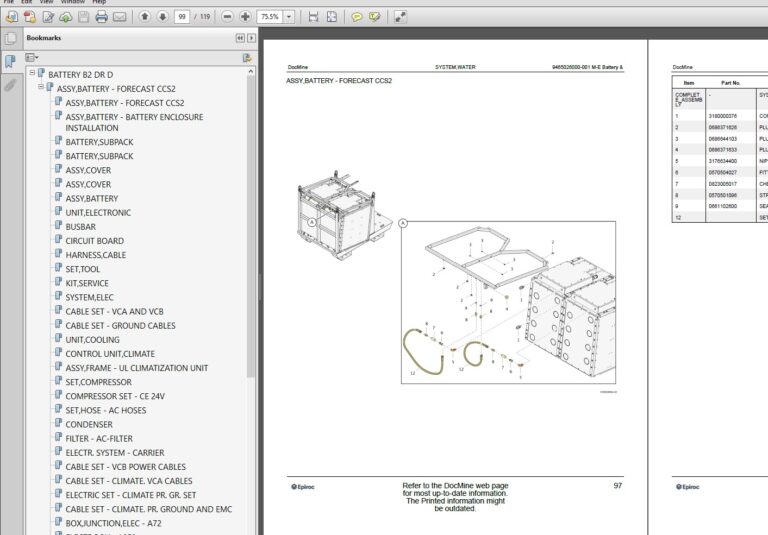Image resolution: width=768 pixels, height=535 pixels.
Task: Open the SET,COMPRESSOR bookmark
Action: coord(98,382)
